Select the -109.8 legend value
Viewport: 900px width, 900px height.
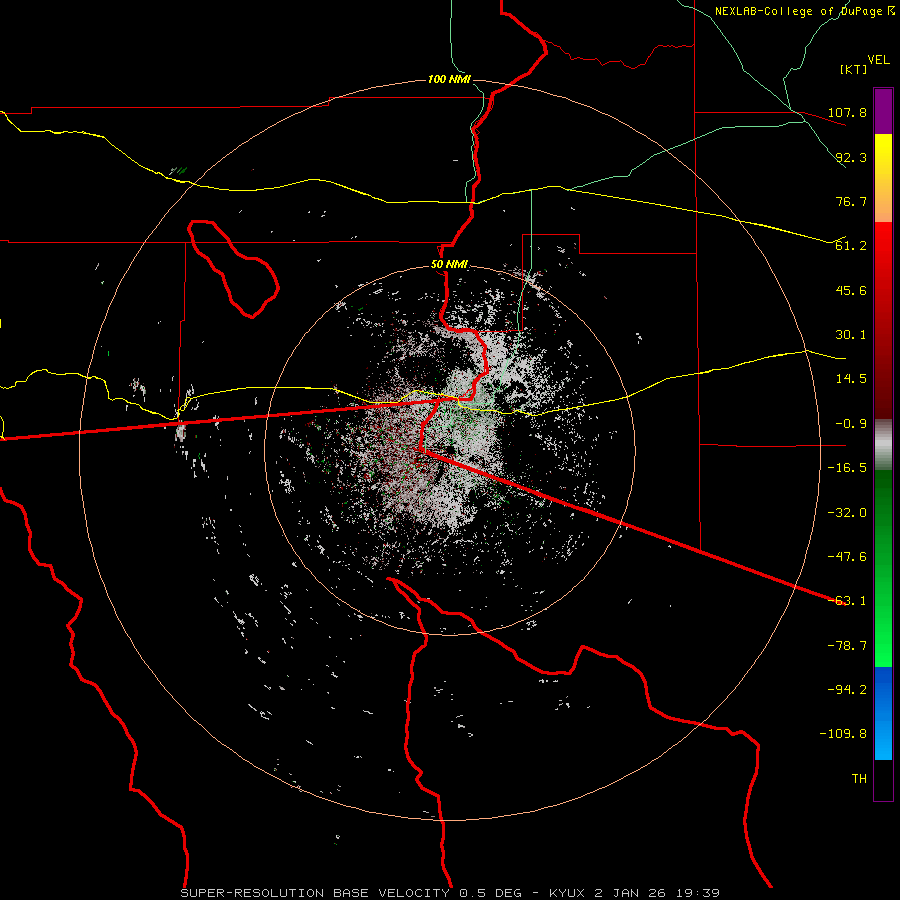[843, 734]
